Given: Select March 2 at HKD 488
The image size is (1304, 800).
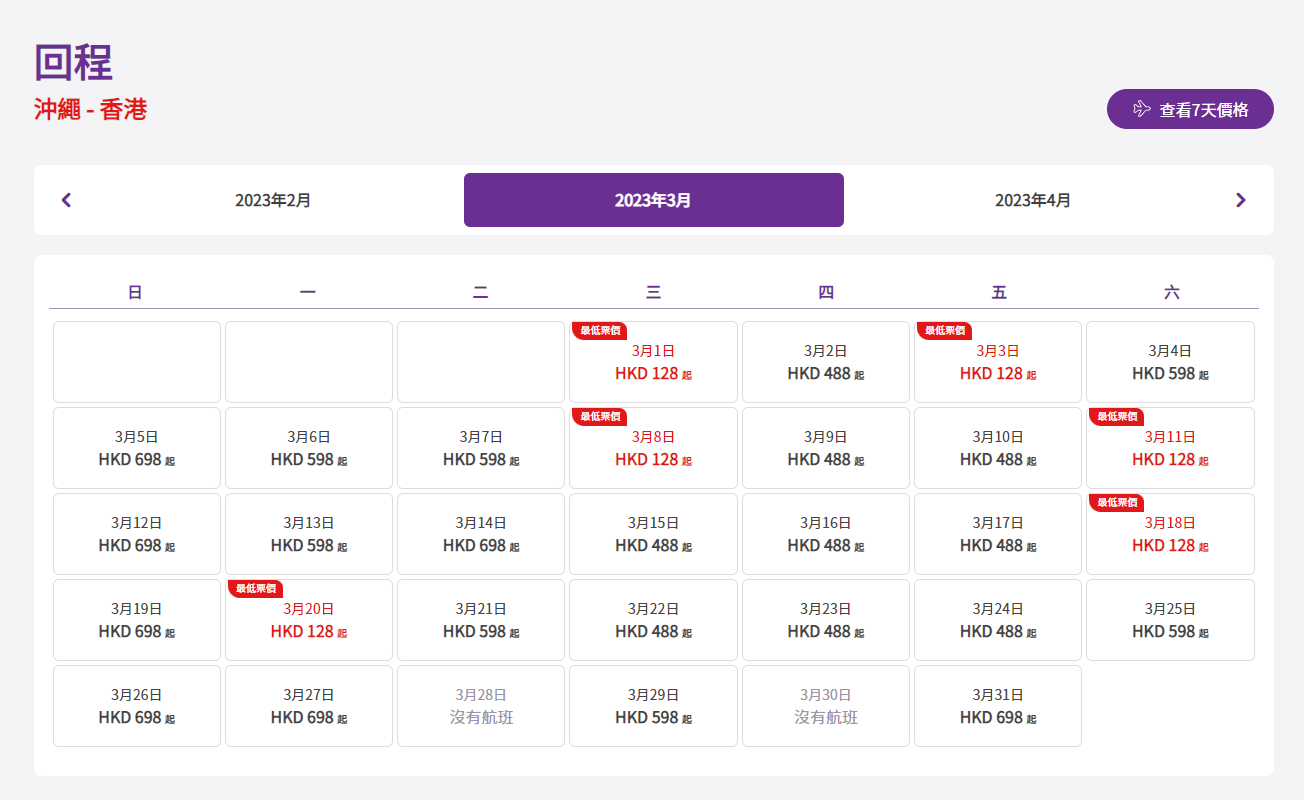Looking at the screenshot, I should click(x=826, y=362).
